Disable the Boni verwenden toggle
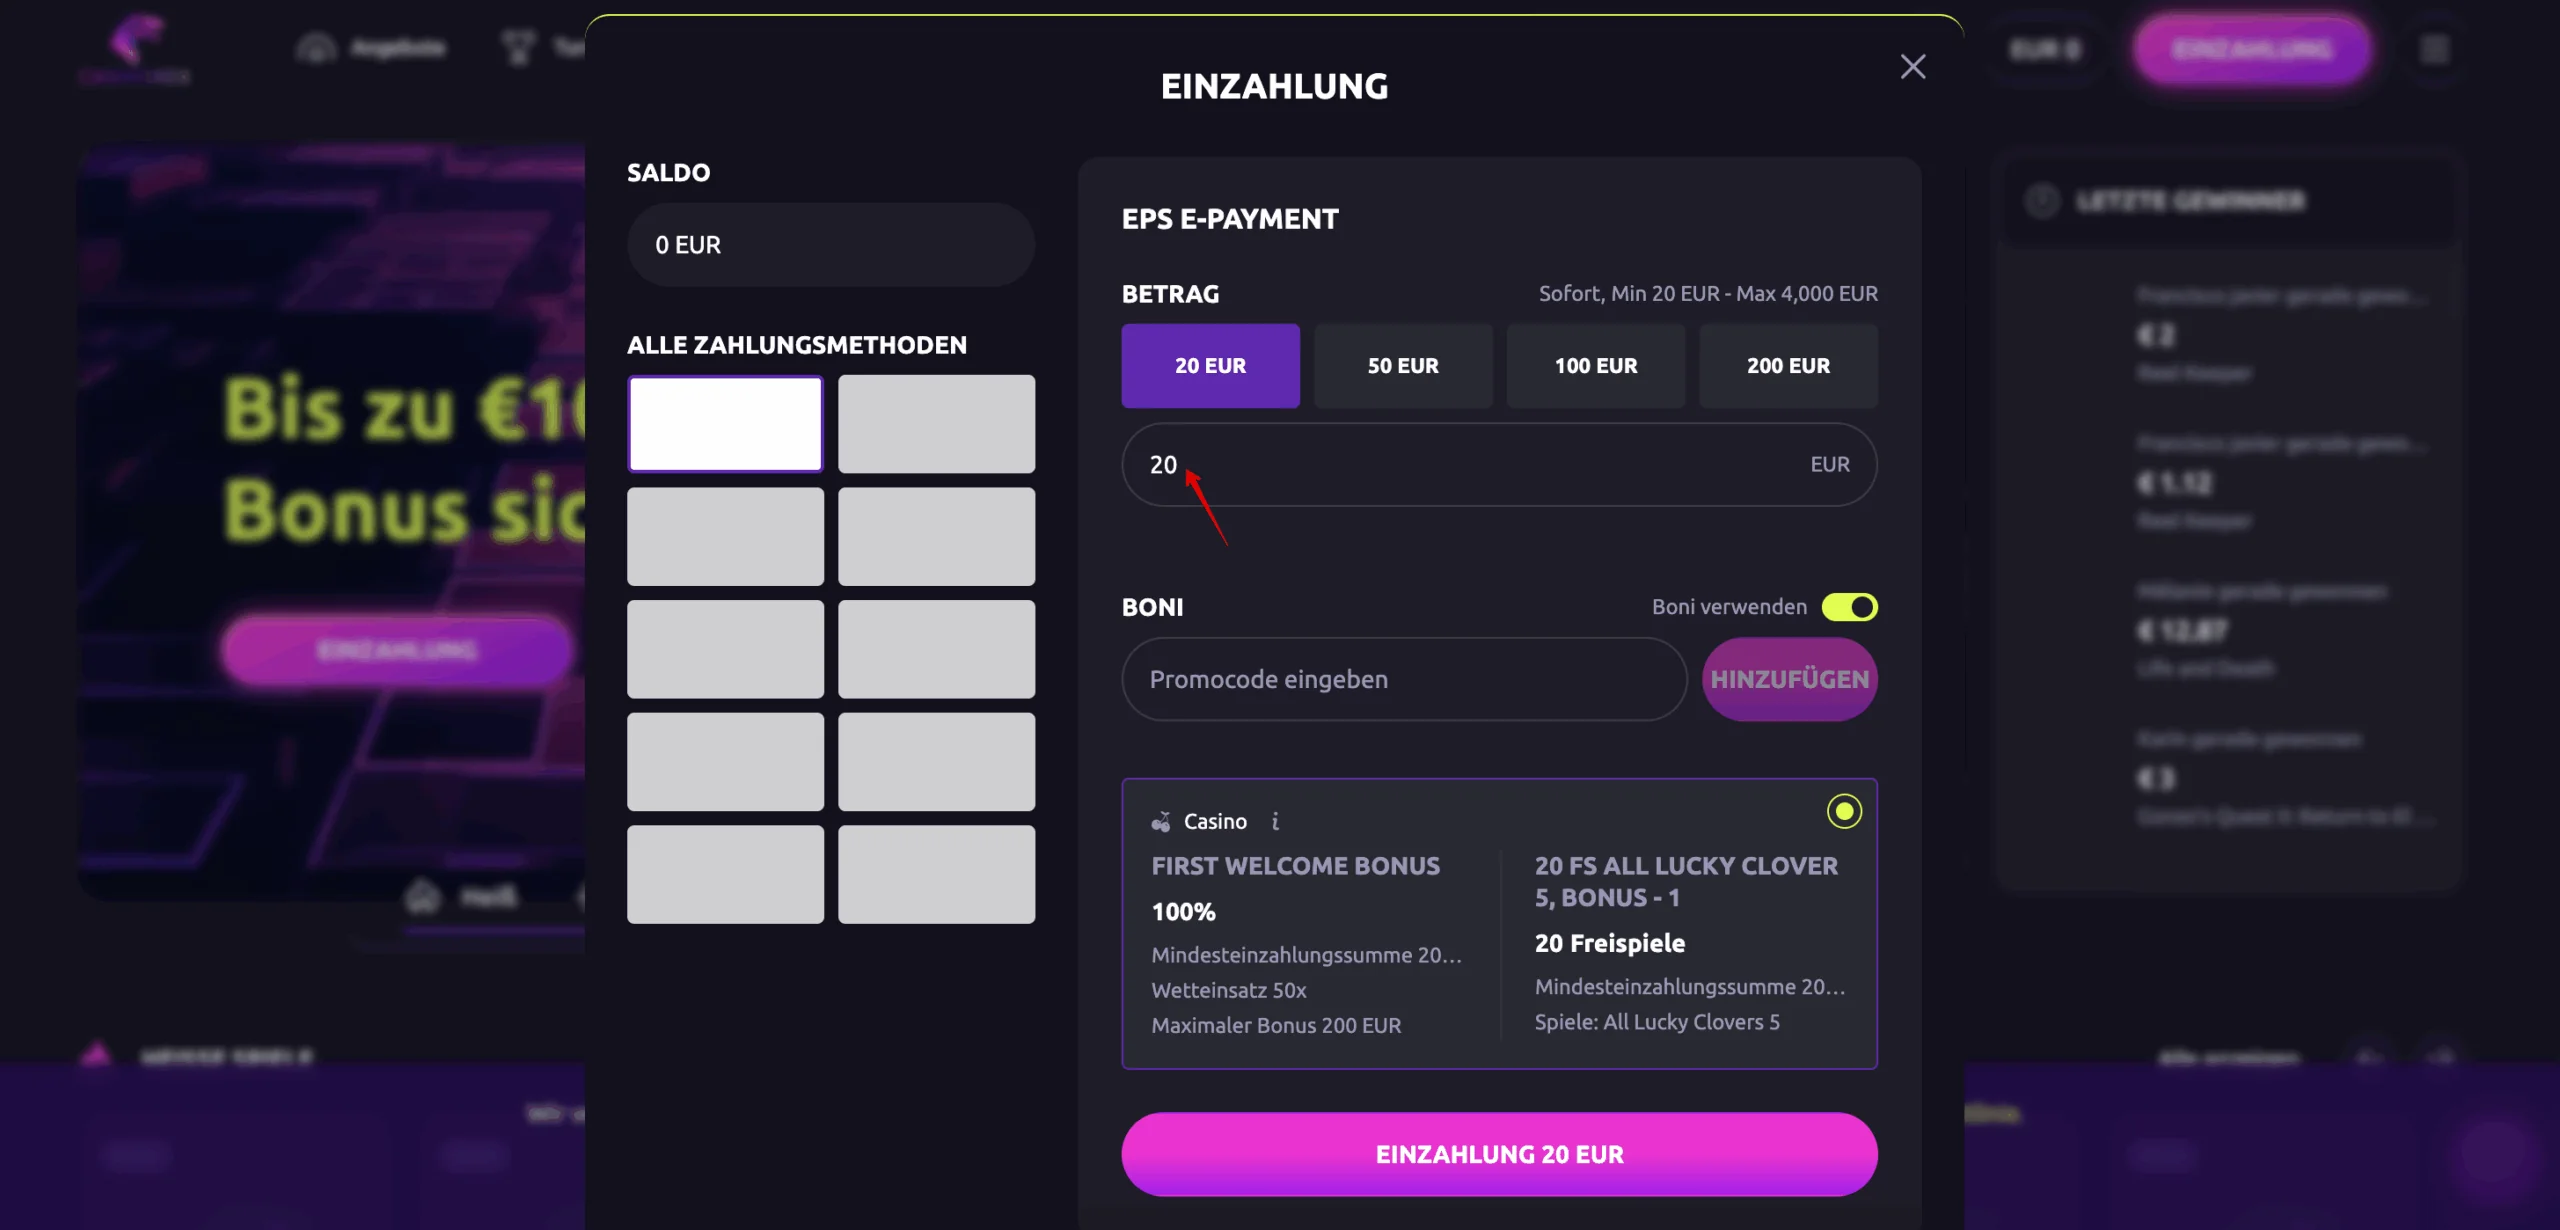Screen dimensions: 2560x1230 1849,606
